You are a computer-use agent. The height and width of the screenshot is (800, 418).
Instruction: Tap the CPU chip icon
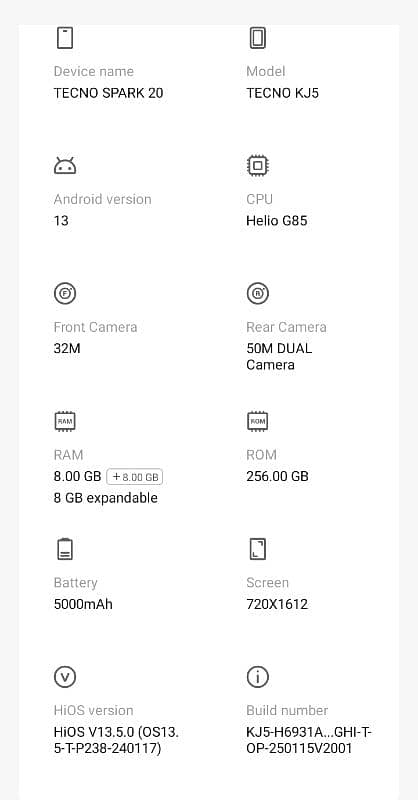[257, 166]
